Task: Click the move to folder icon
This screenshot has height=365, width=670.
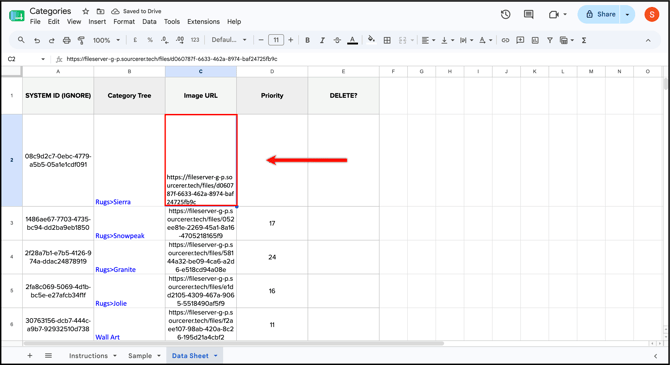Action: coord(100,11)
